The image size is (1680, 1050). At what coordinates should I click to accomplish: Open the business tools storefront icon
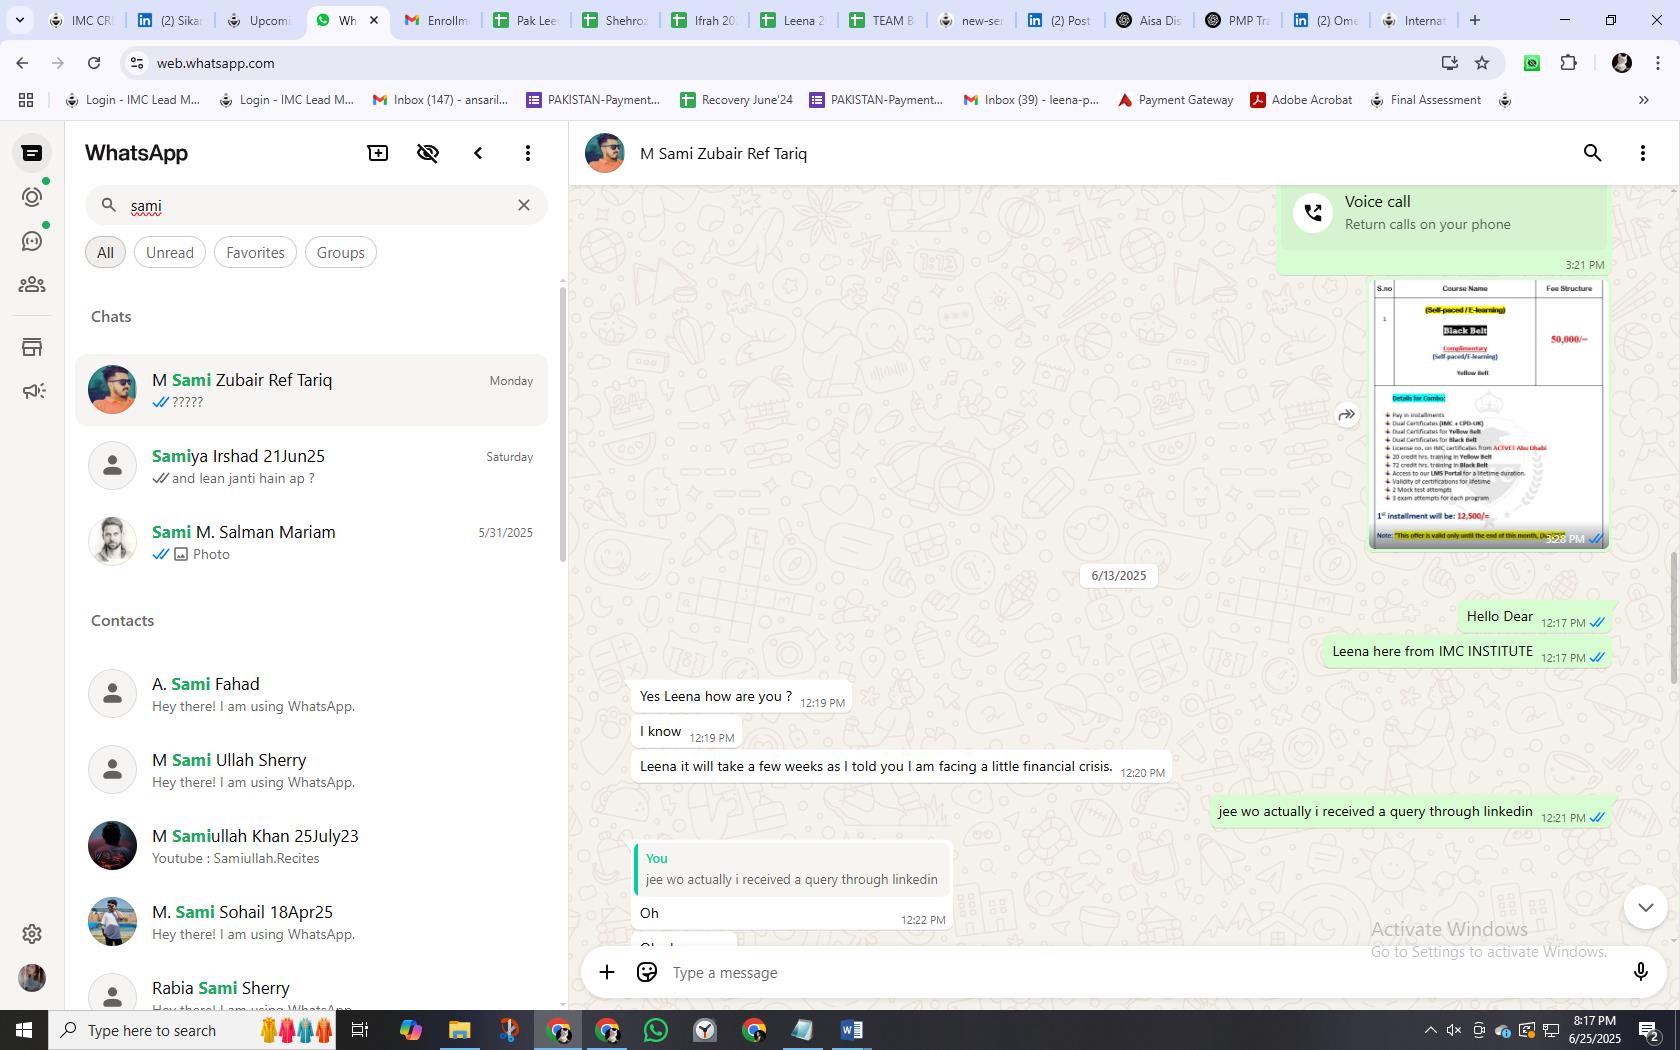(x=32, y=347)
